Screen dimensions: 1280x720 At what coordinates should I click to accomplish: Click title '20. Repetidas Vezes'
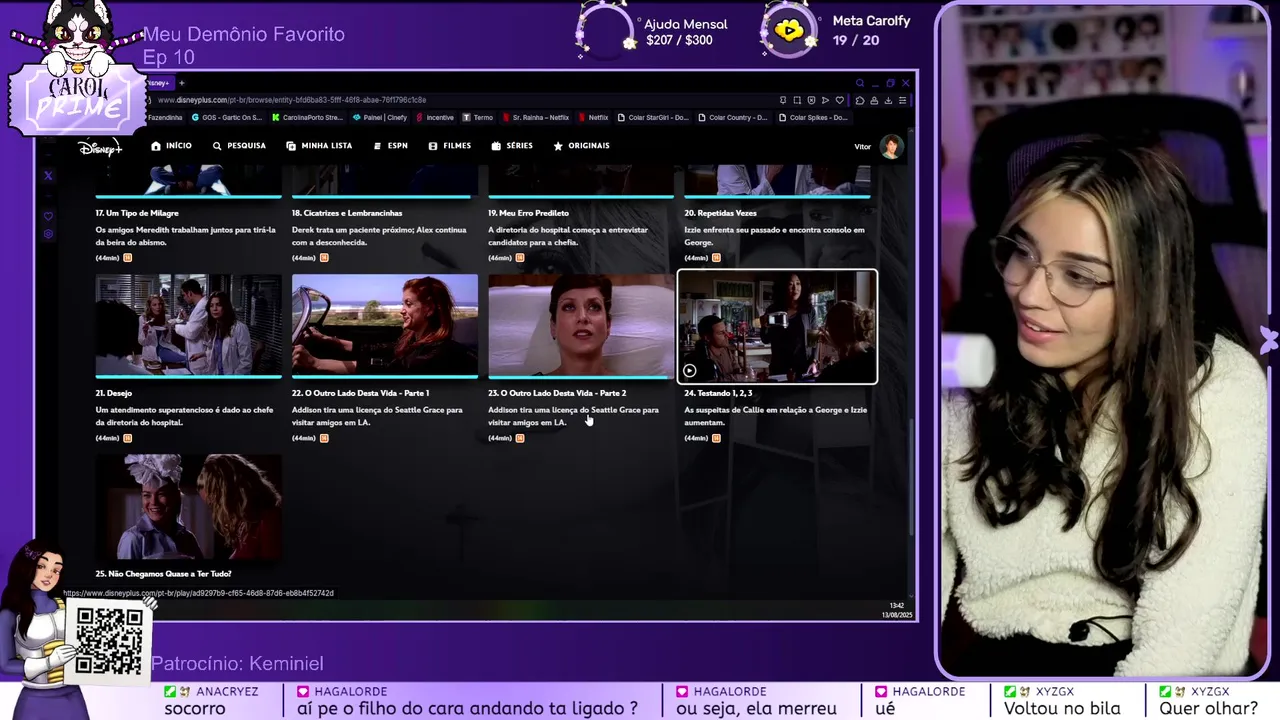tap(720, 213)
